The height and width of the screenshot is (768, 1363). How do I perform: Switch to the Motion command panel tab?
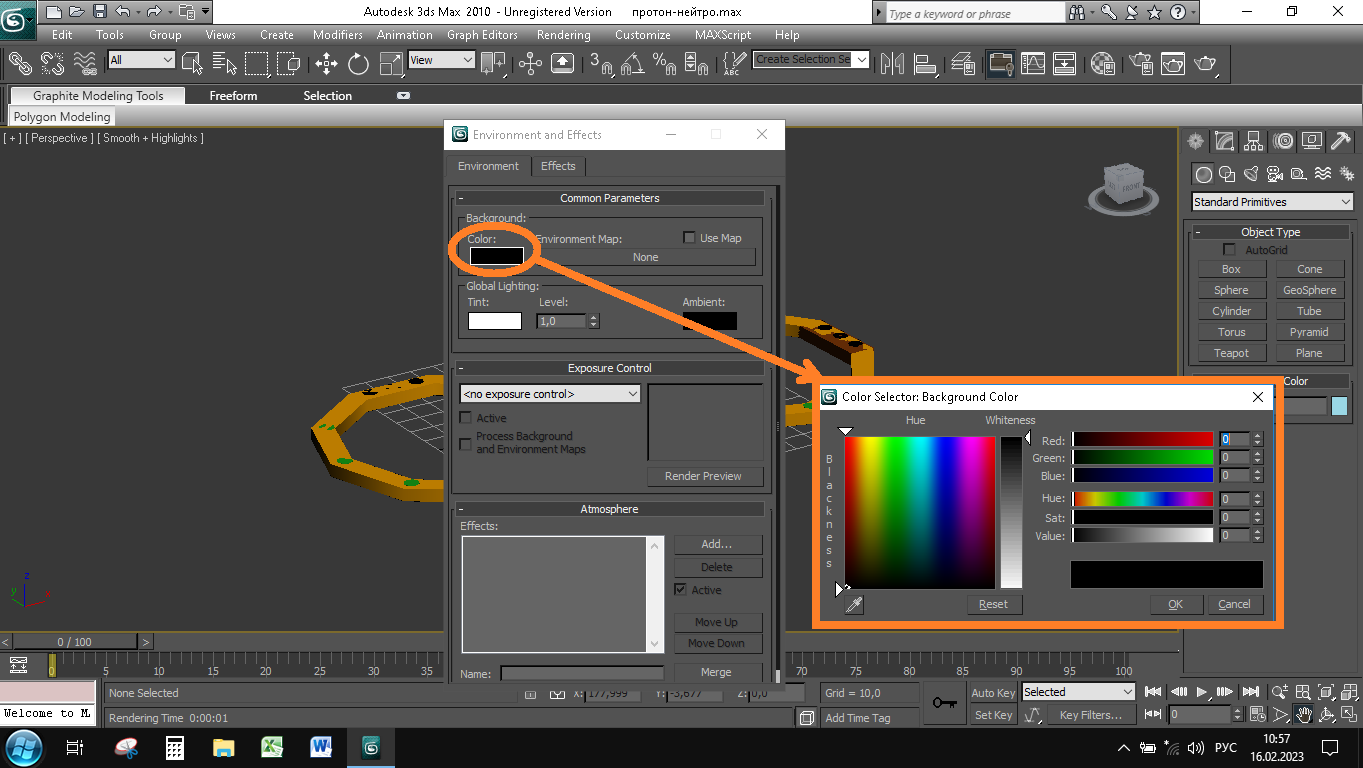tap(1283, 141)
